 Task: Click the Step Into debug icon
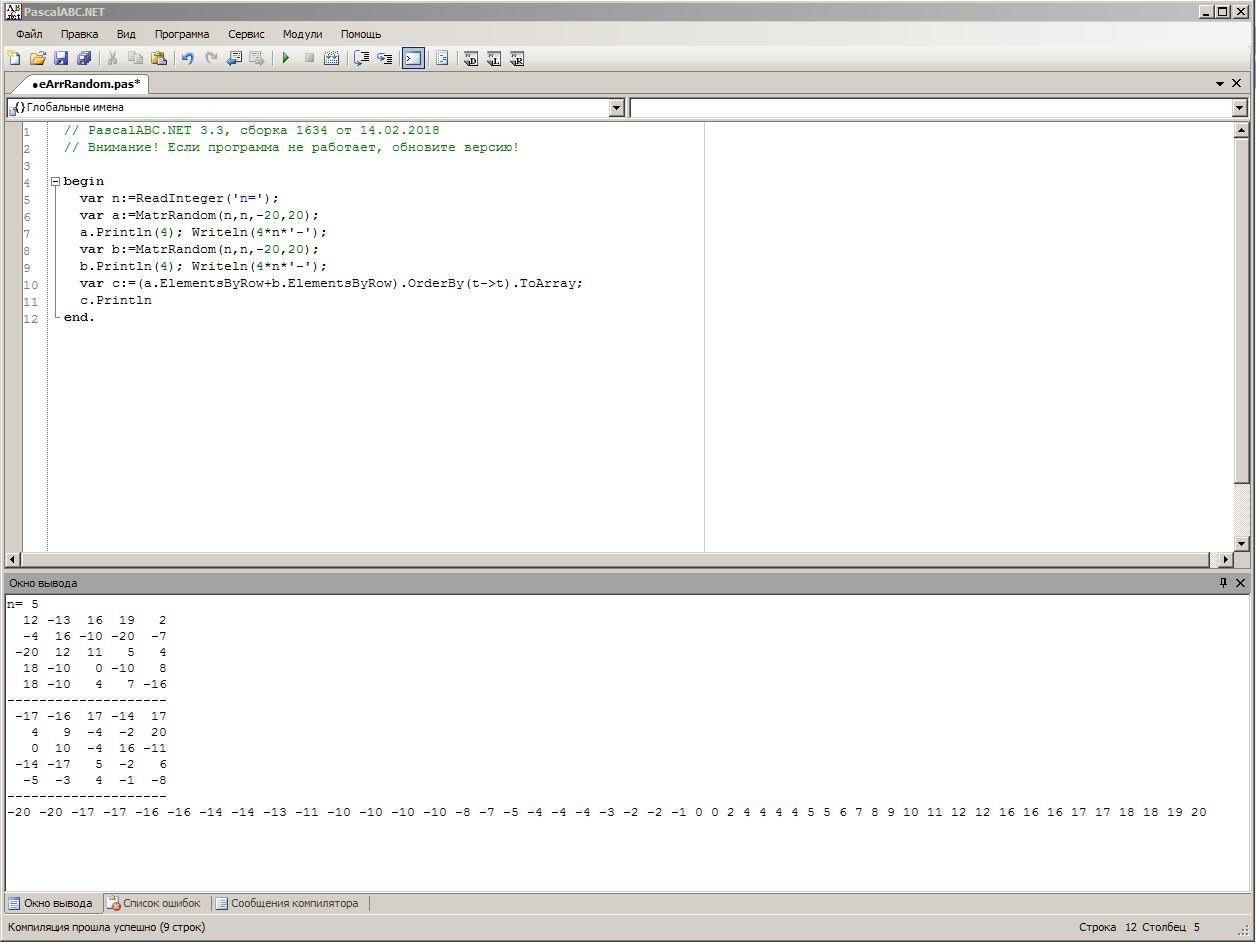pyautogui.click(x=385, y=59)
